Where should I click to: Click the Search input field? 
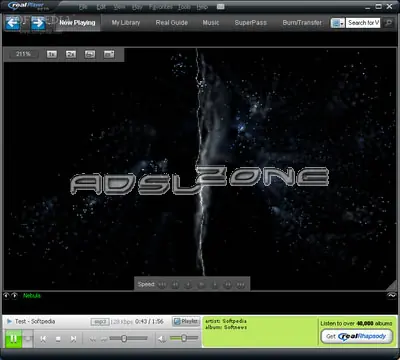pyautogui.click(x=363, y=23)
